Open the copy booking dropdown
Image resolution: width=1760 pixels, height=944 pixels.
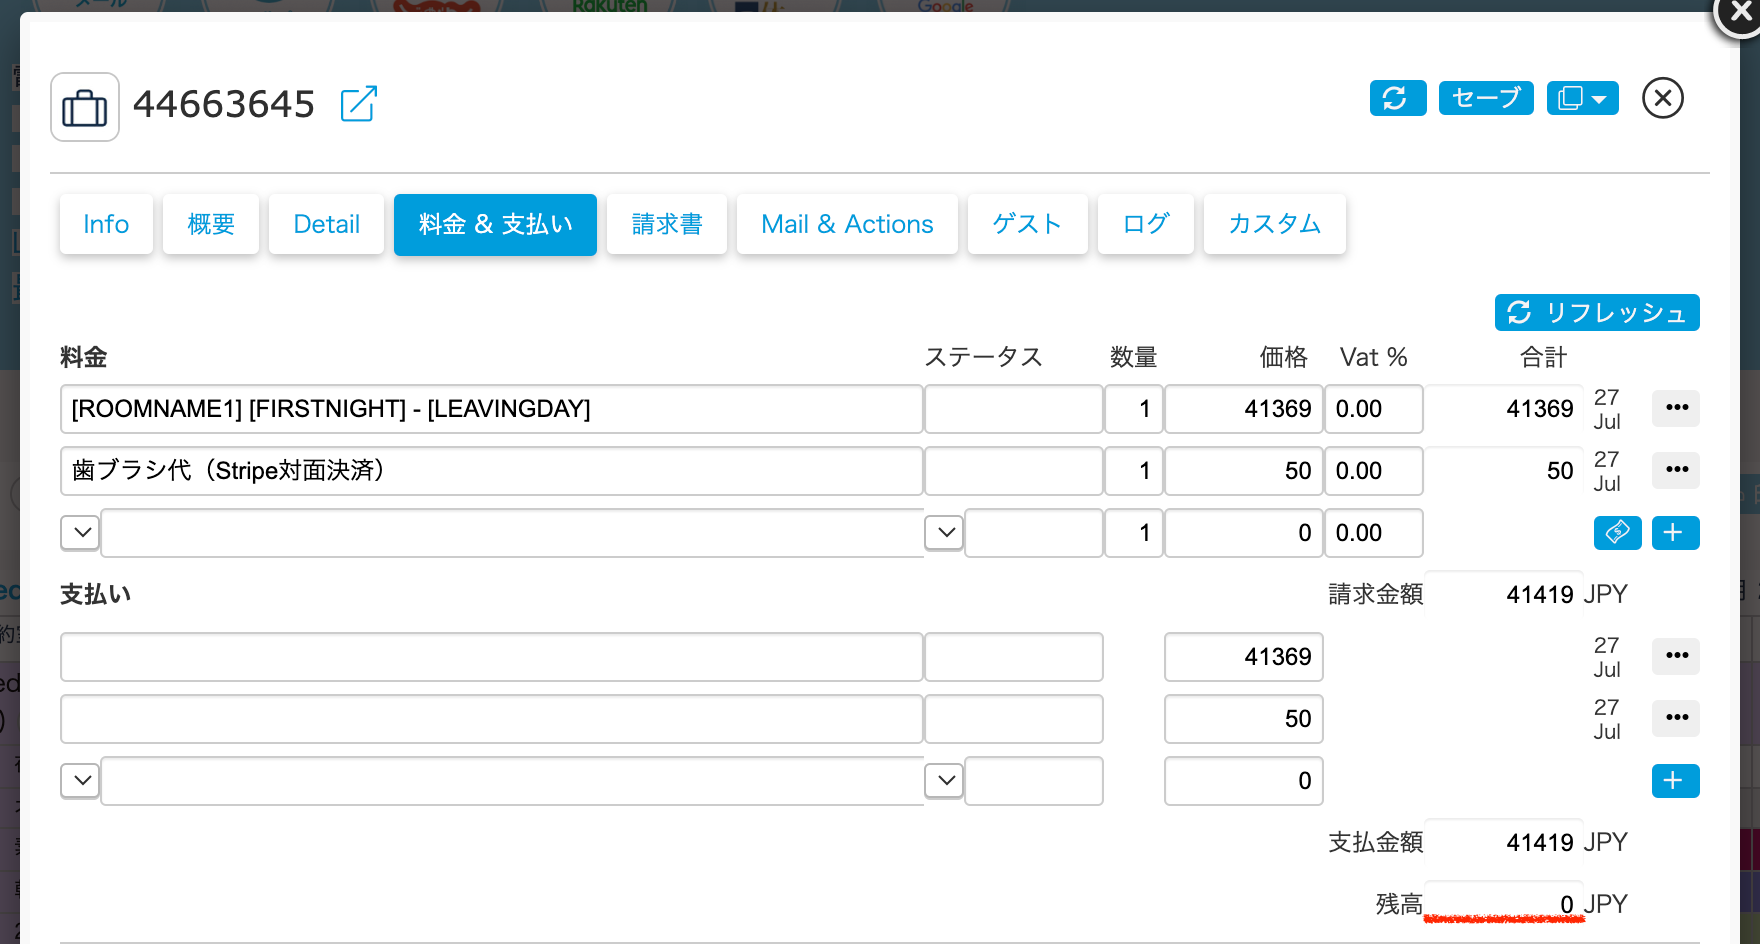click(1582, 98)
